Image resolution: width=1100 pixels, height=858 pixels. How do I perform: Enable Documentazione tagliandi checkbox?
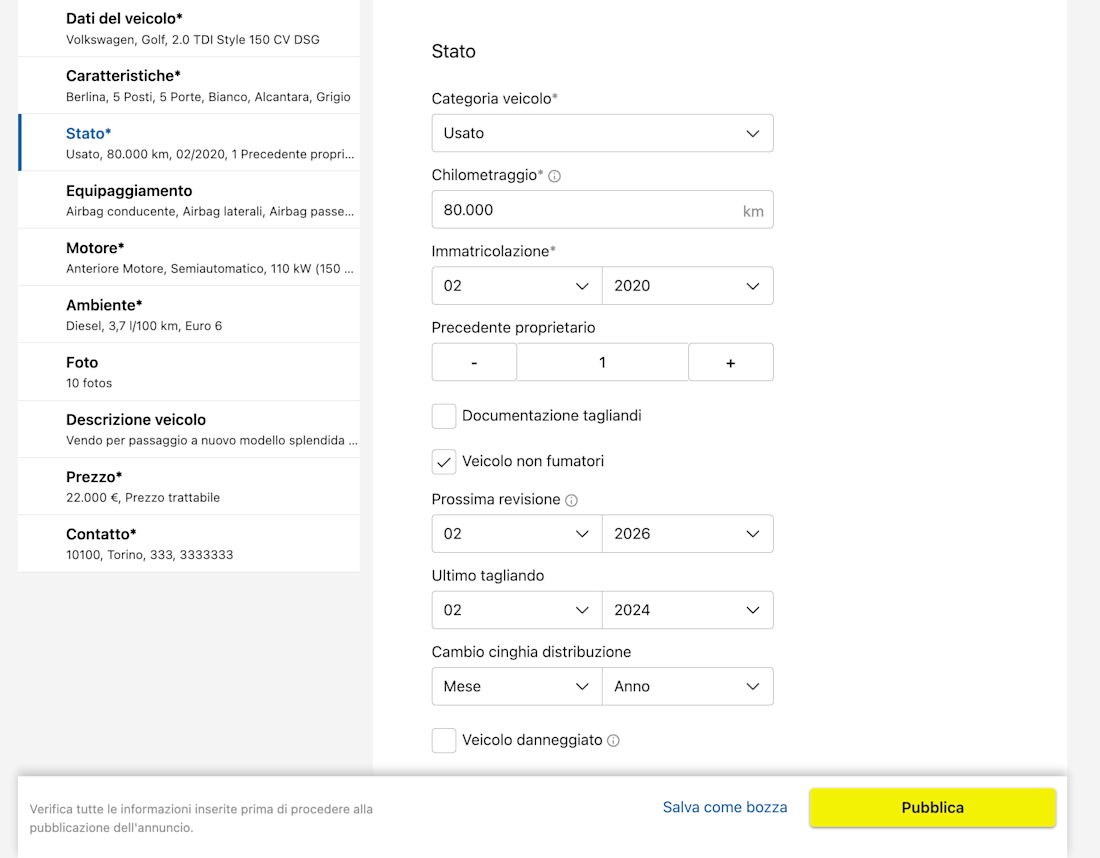coord(444,416)
